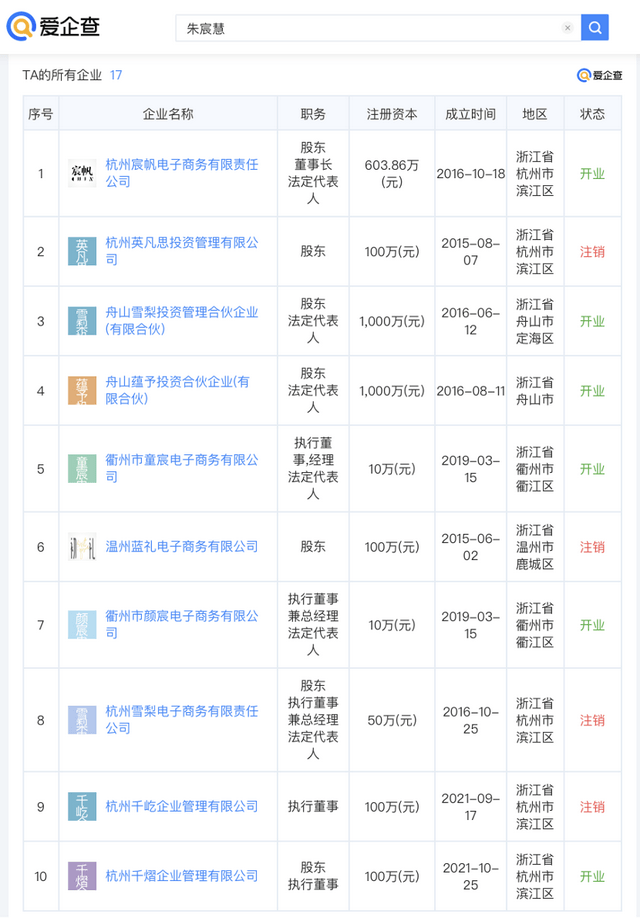Viewport: 640px width, 918px height.
Task: Click the 童宸 logo icon in row 5
Action: 82,468
